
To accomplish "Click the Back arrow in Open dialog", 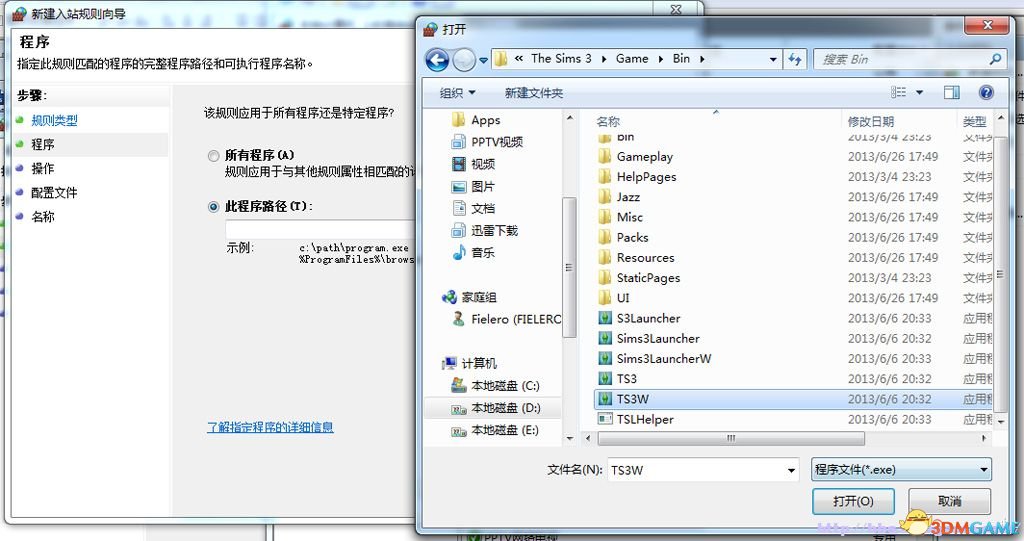I will tap(437, 60).
